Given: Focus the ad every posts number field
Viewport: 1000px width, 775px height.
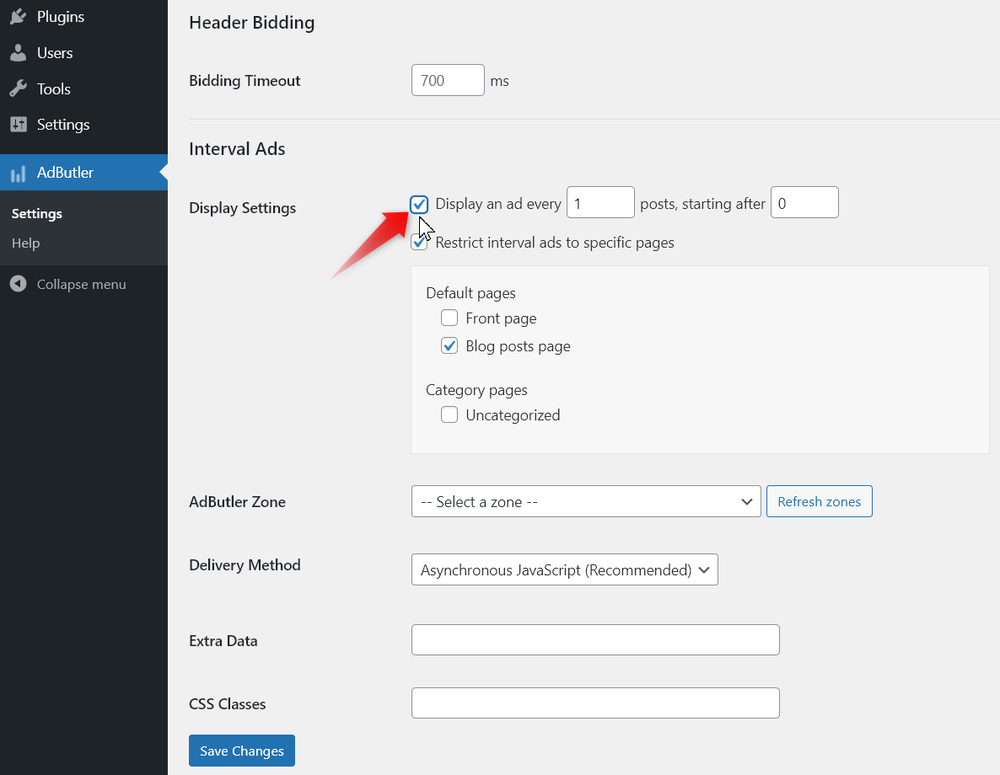Looking at the screenshot, I should pyautogui.click(x=600, y=202).
